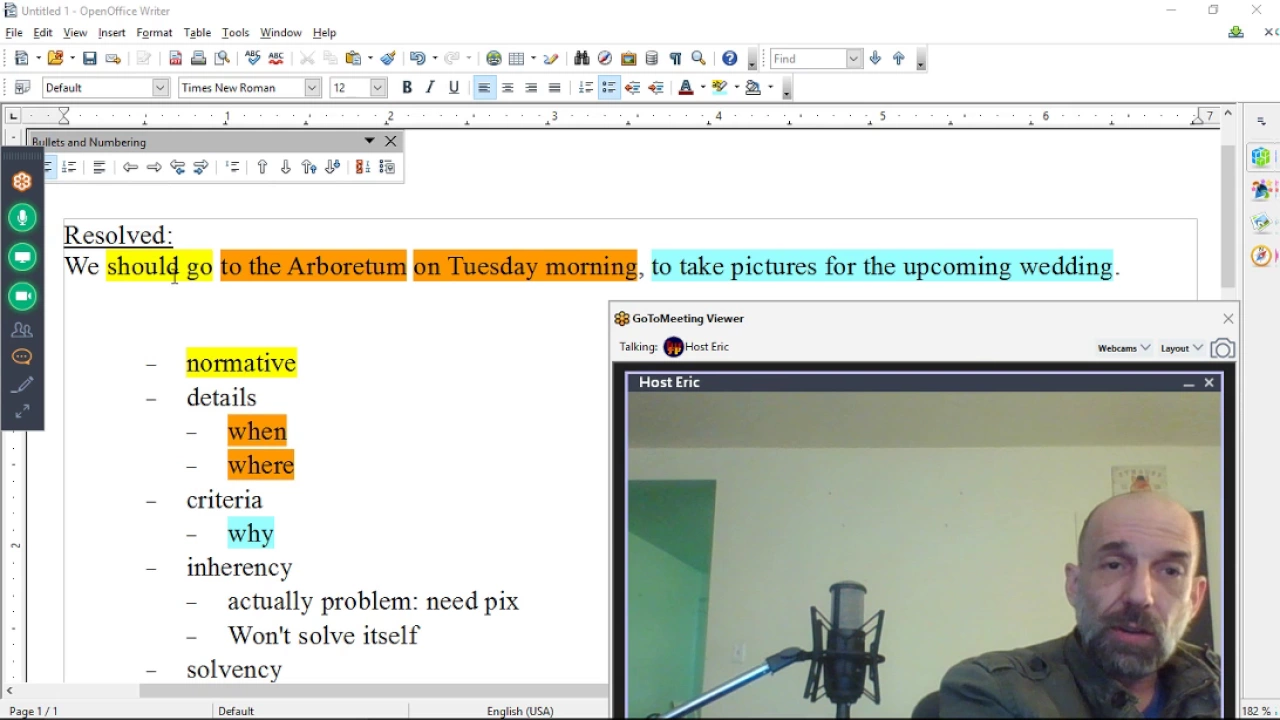Open the Edit menu
This screenshot has height=720, width=1280.
(x=43, y=33)
